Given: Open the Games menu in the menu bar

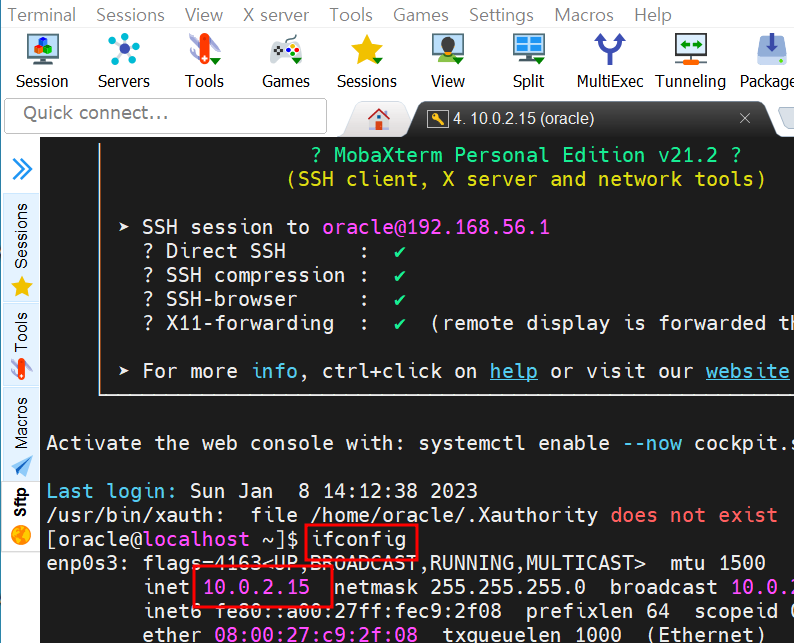Looking at the screenshot, I should point(420,15).
